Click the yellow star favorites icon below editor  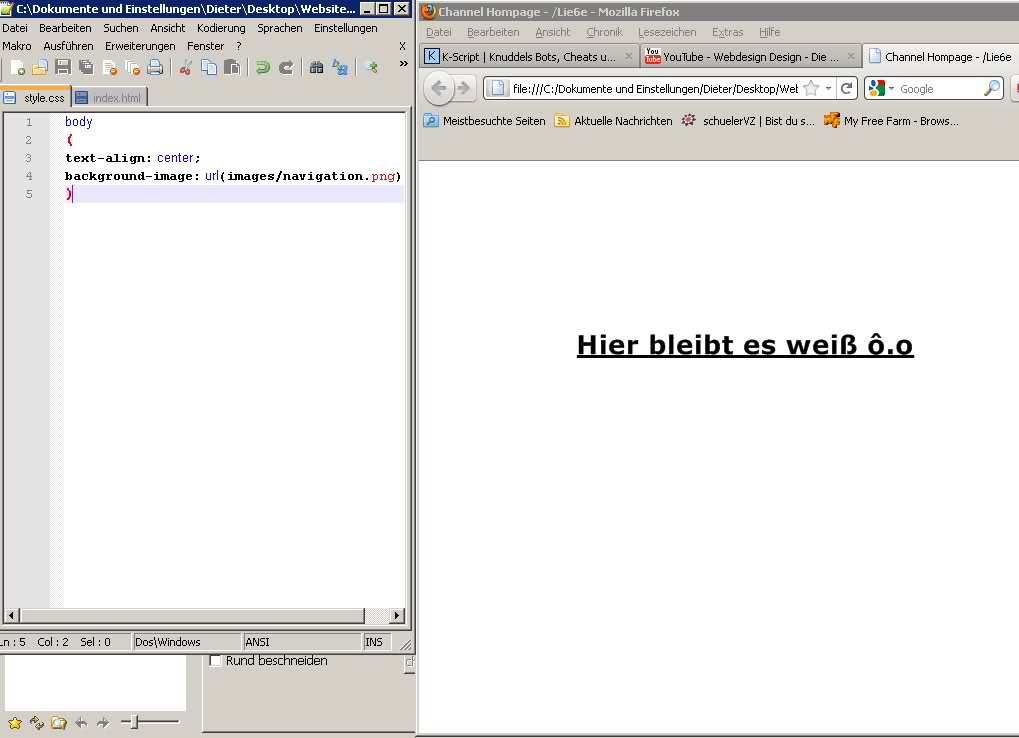click(14, 722)
